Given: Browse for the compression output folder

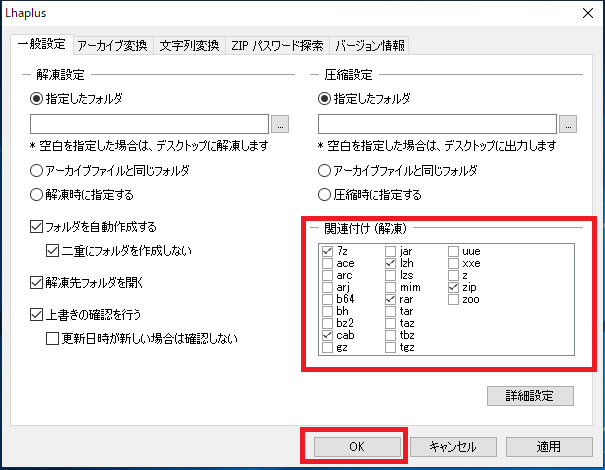Looking at the screenshot, I should (x=568, y=124).
